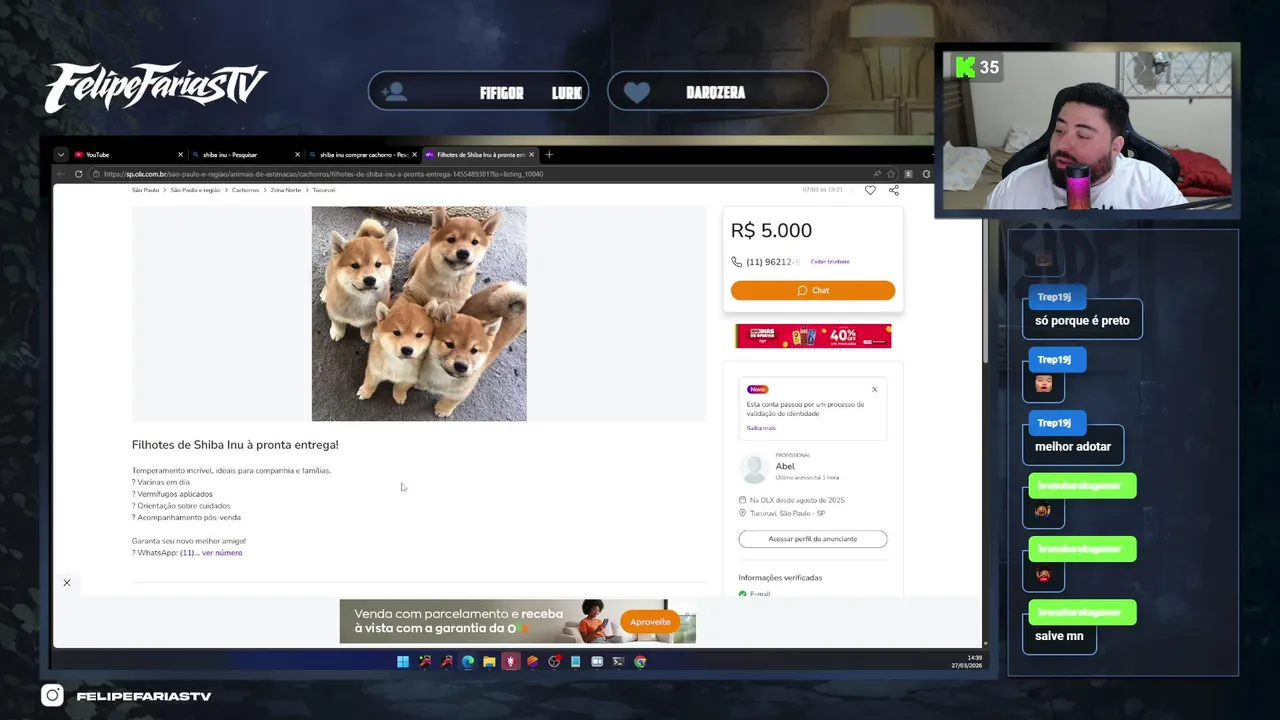1280x720 pixels.
Task: Click the 'Saiba mais' link
Action: (x=761, y=428)
